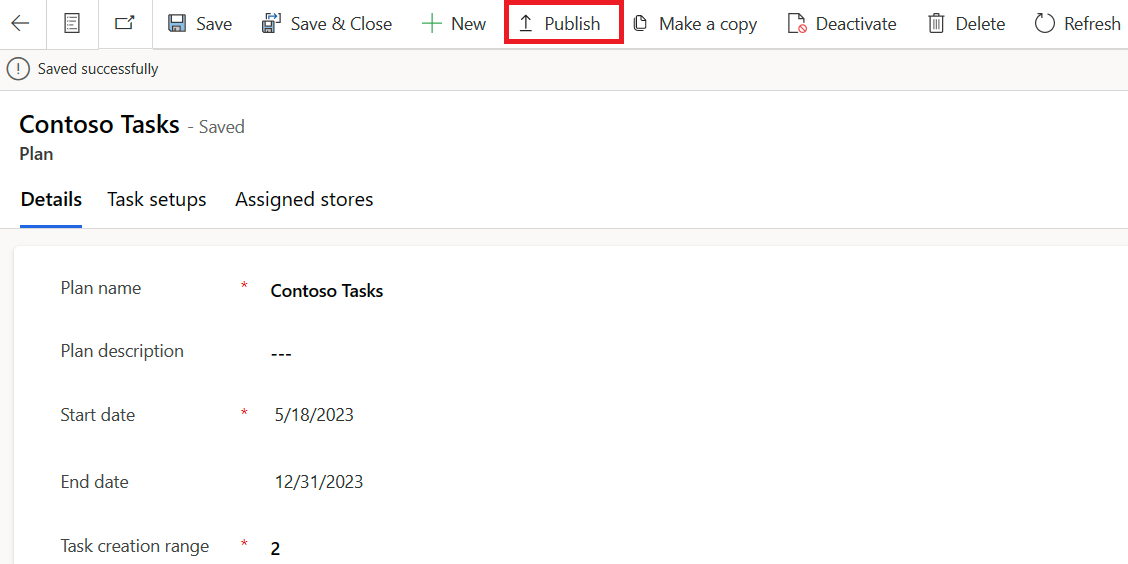
Task: Click the Save & Close label
Action: pyautogui.click(x=341, y=24)
